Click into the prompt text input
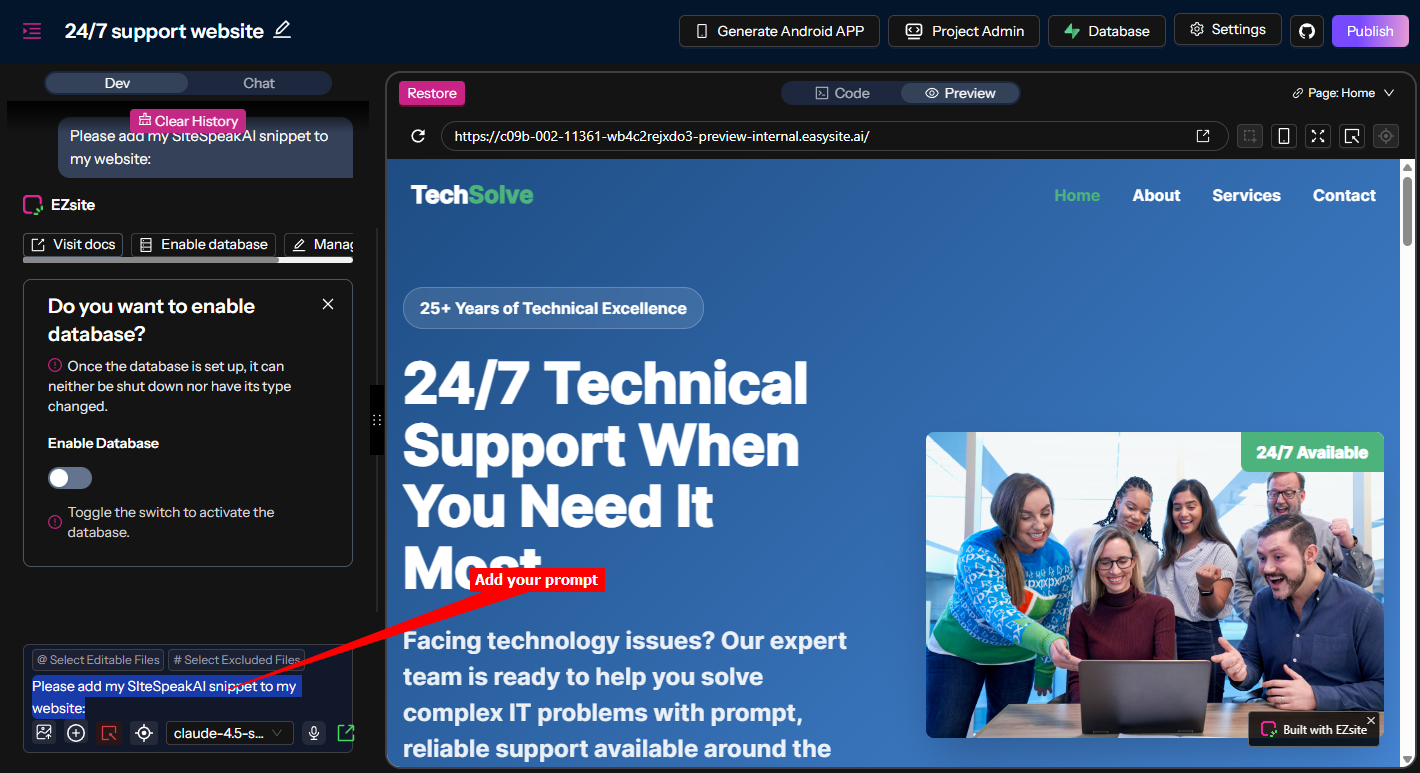Viewport: 1420px width, 773px height. [188, 697]
